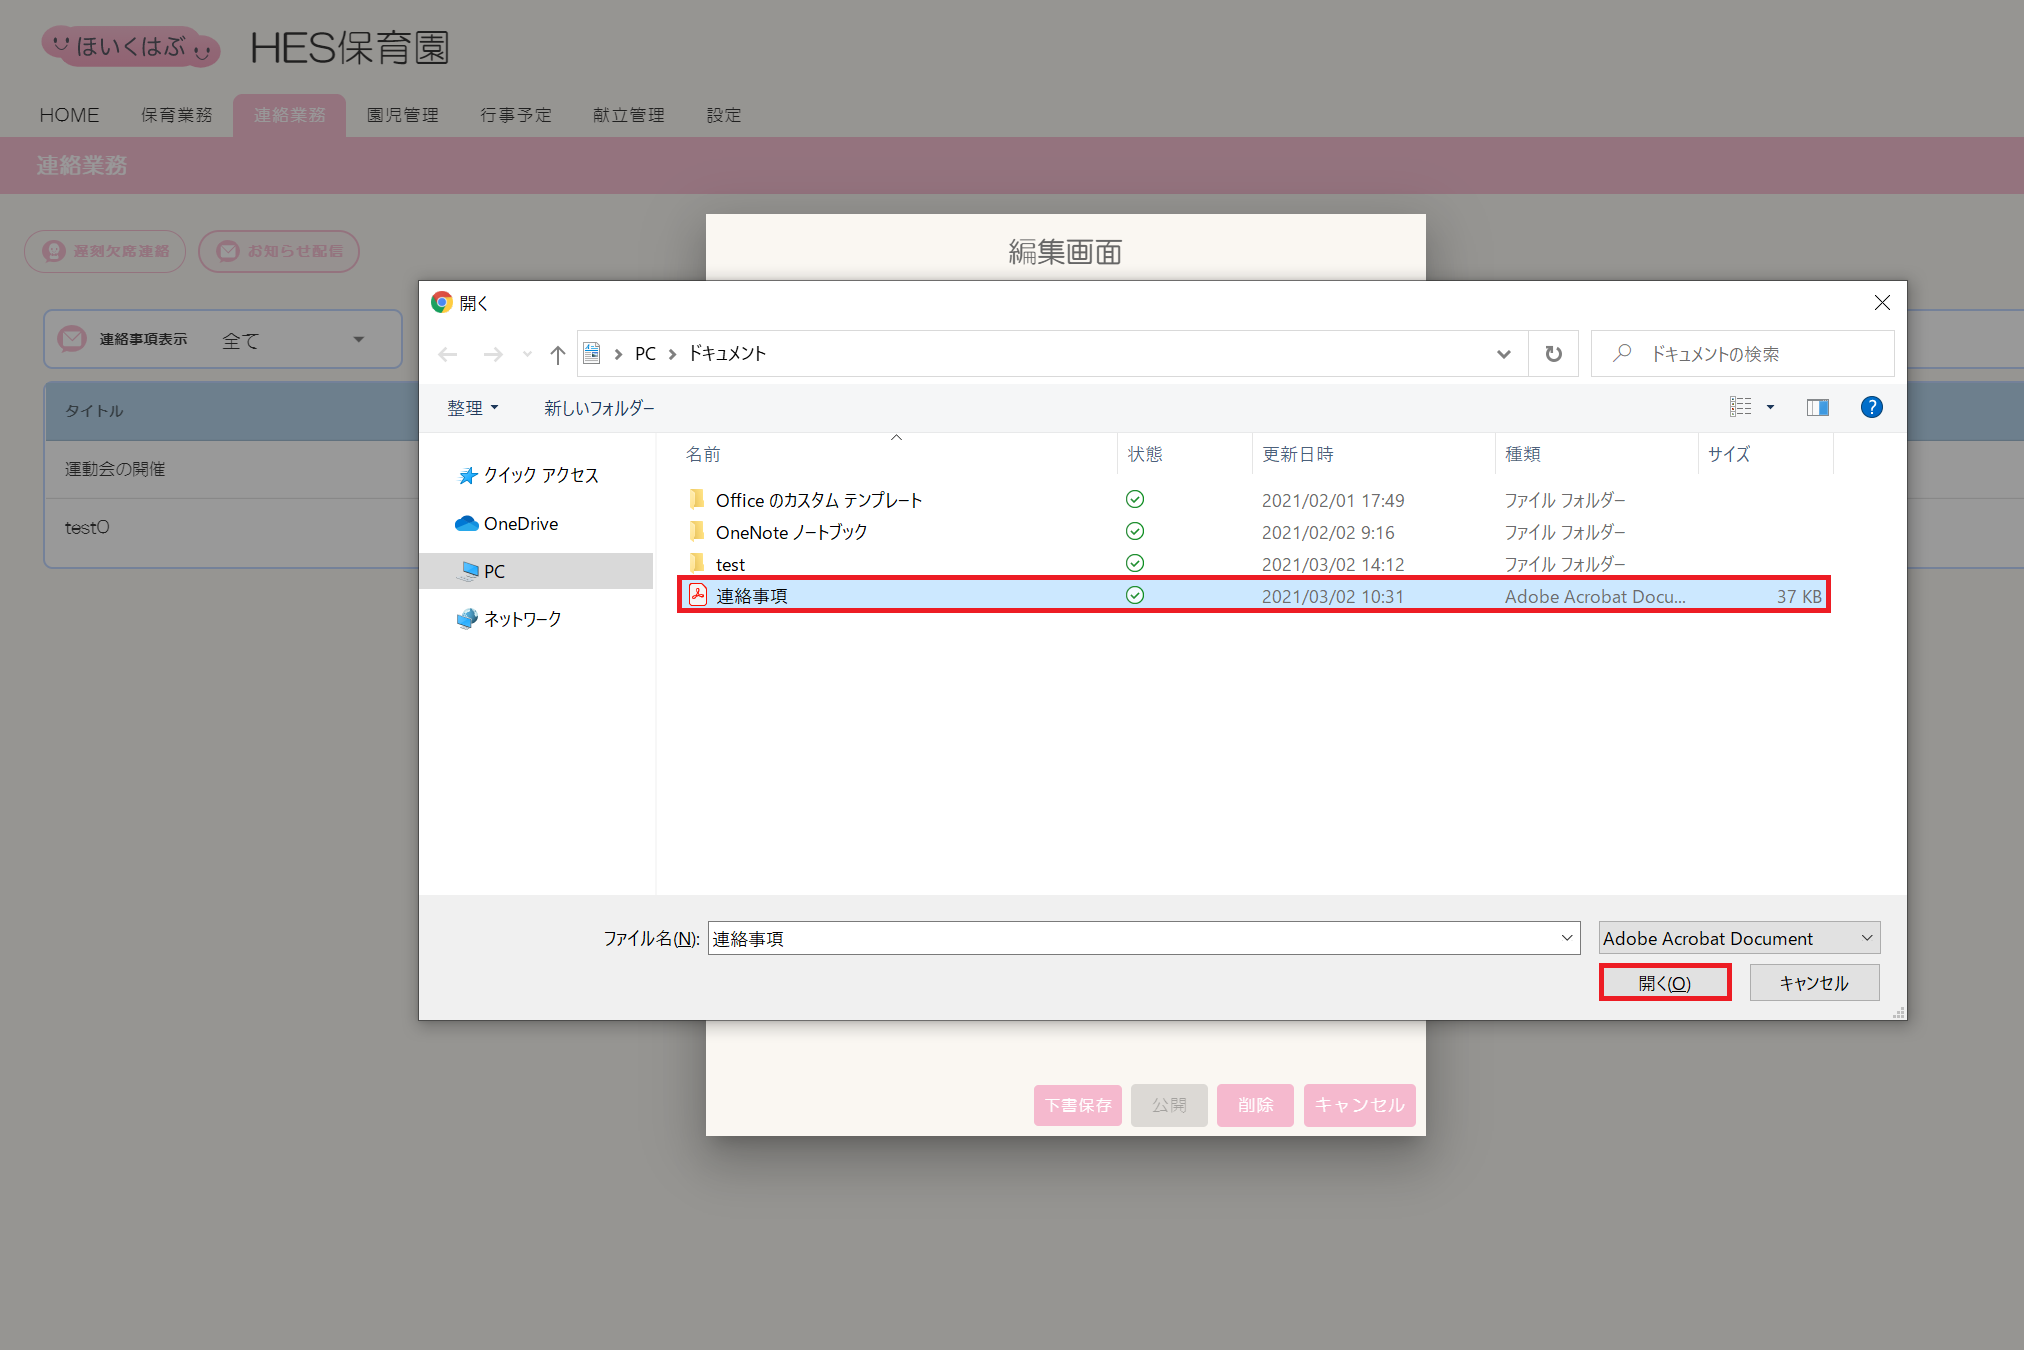Screen dimensions: 2024x1350
Task: Click the 開く(O) button
Action: click(1665, 983)
